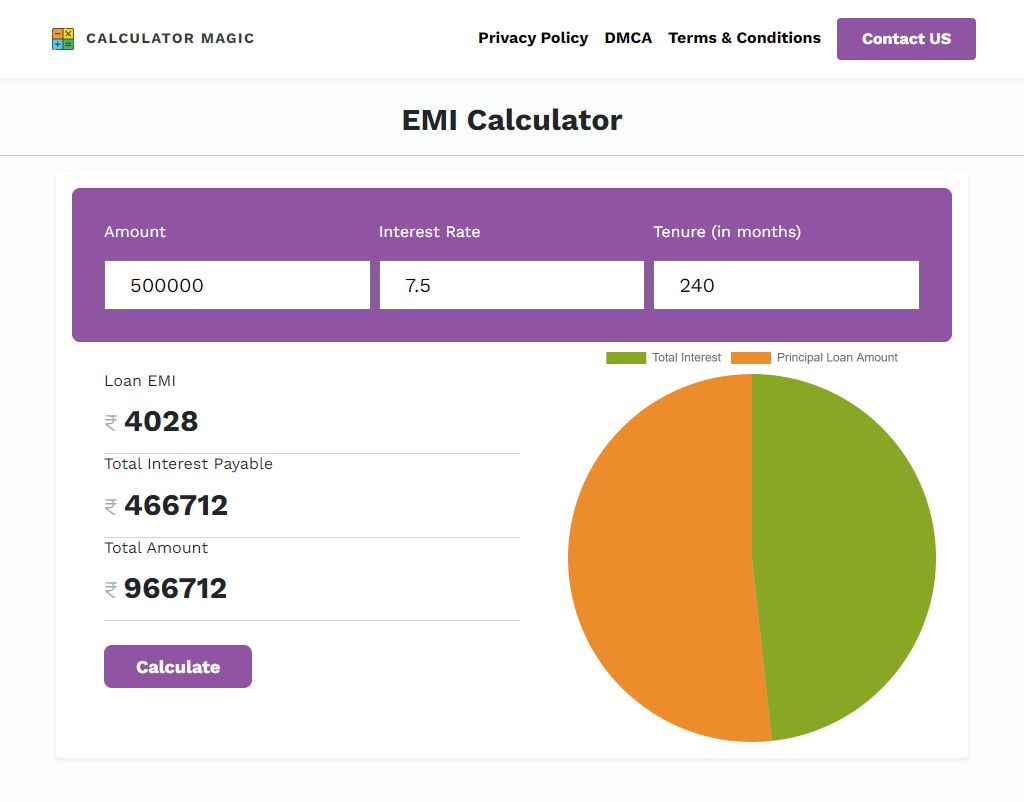Viewport: 1024px width, 802px height.
Task: Click the Loan EMI label
Action: [140, 381]
